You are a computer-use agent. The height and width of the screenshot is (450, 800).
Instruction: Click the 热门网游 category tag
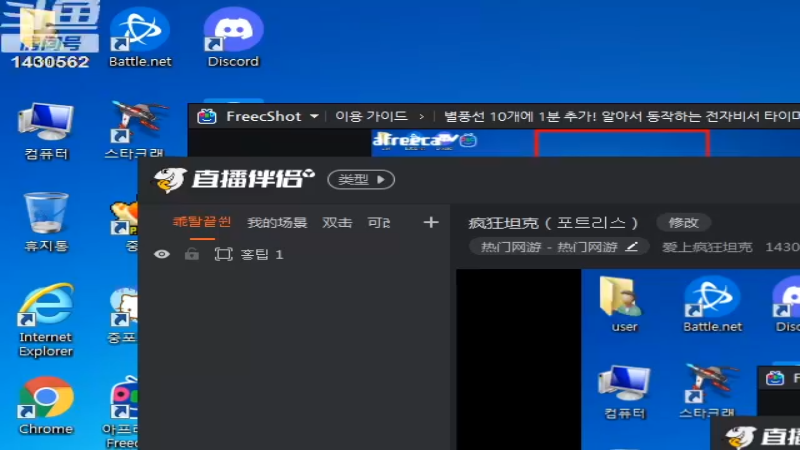pyautogui.click(x=559, y=247)
